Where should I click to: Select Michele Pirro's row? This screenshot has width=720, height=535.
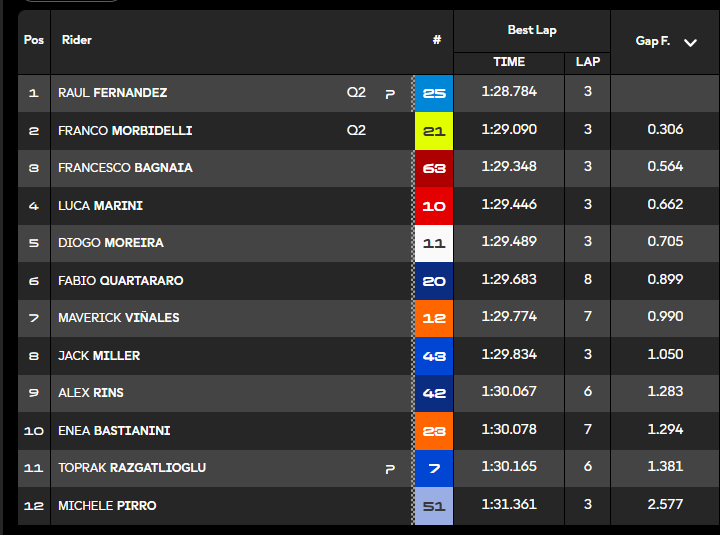tap(107, 506)
